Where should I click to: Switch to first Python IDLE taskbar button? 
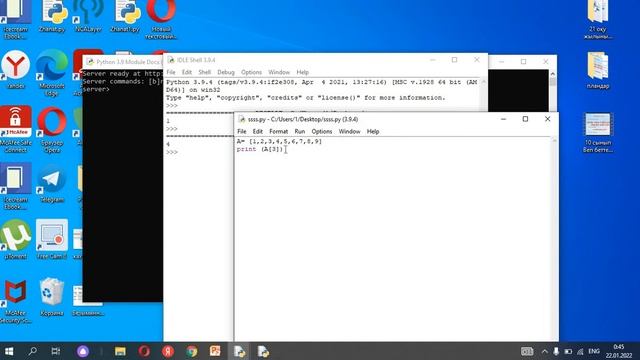[x=239, y=351]
